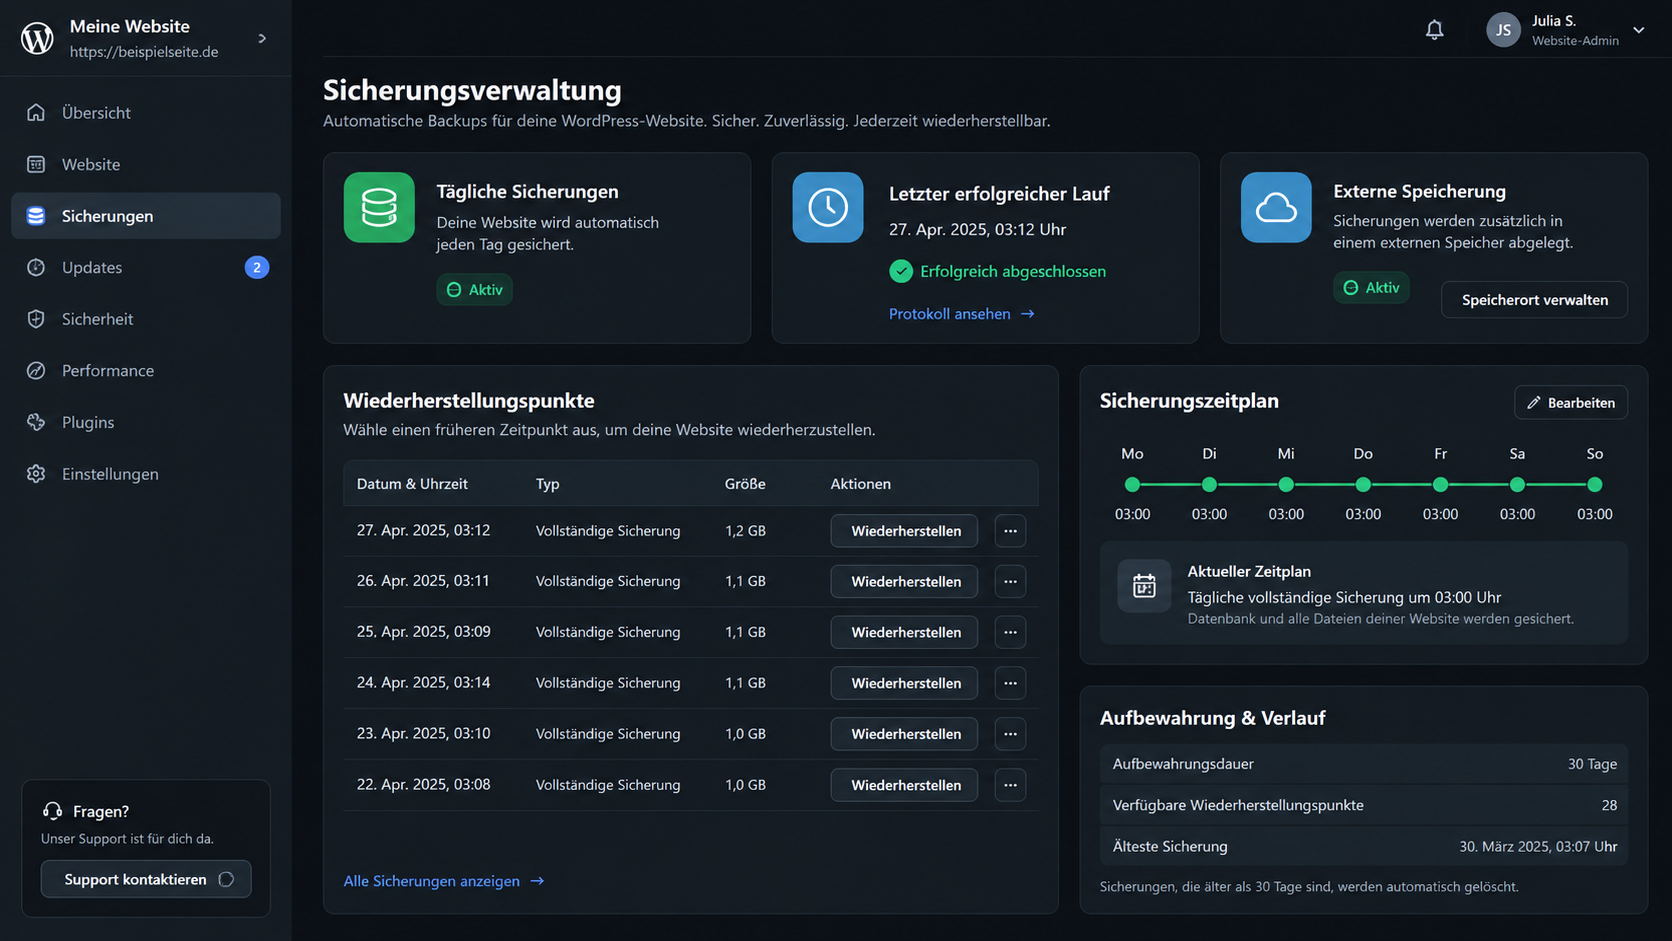Restore the 24. Apr. 2025 backup
The image size is (1672, 941).
(904, 683)
